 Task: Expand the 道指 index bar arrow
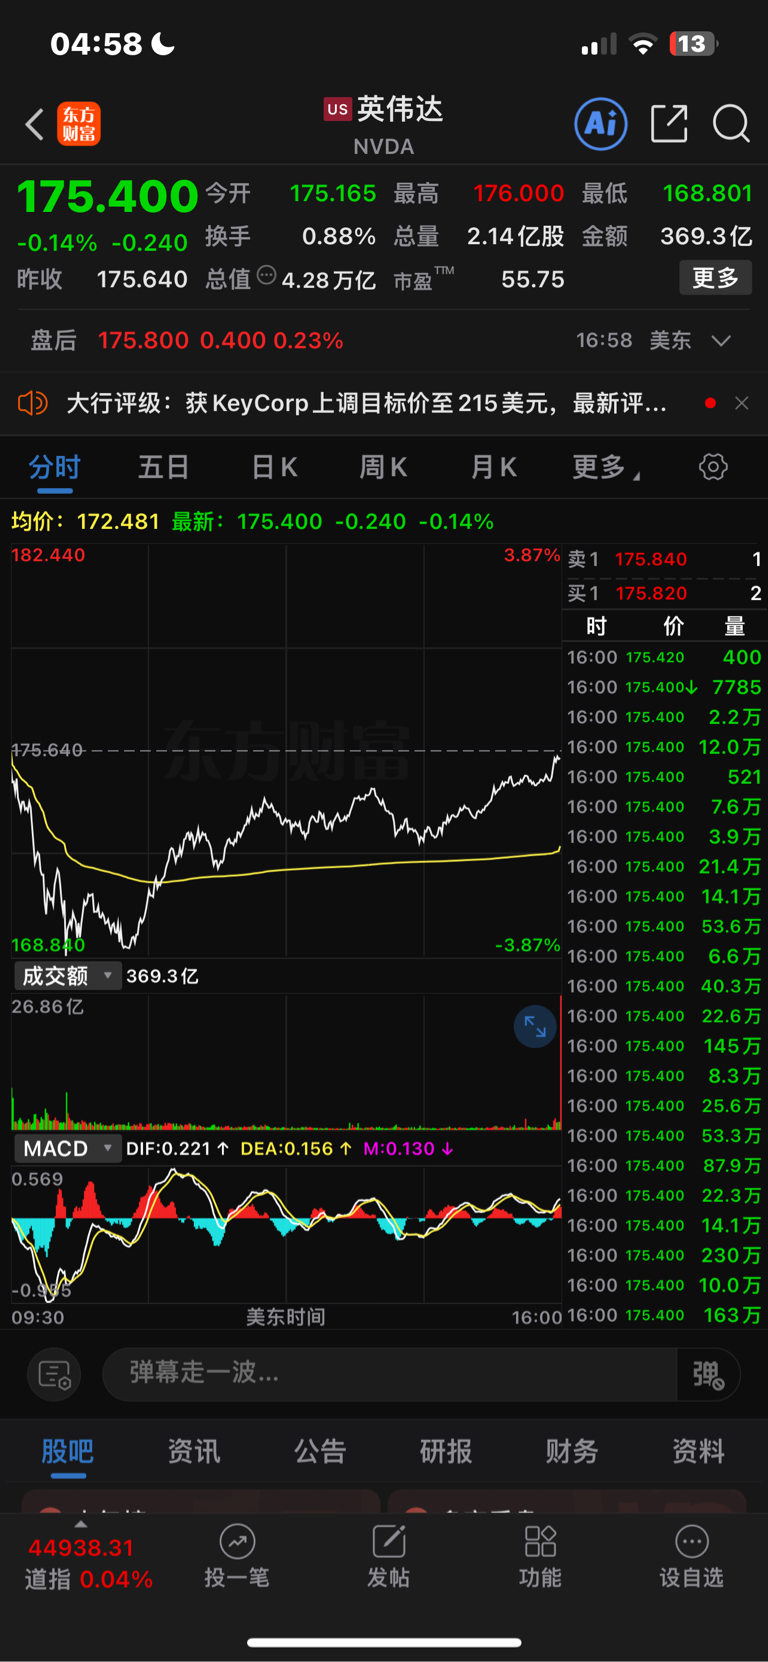[x=81, y=1524]
